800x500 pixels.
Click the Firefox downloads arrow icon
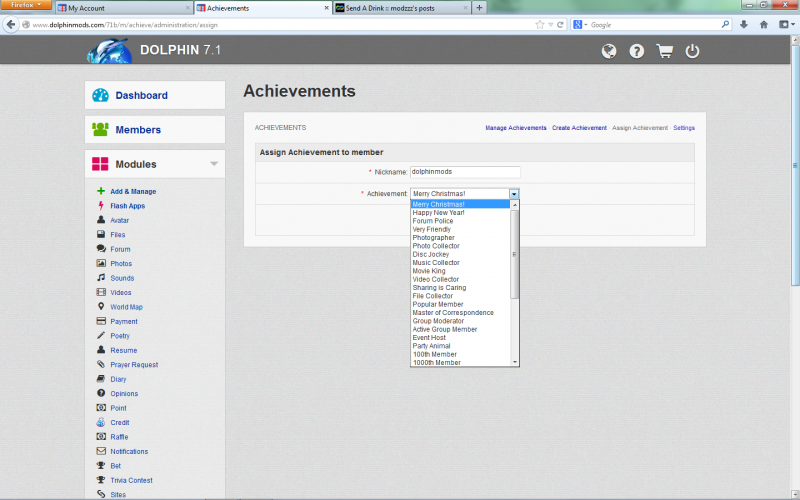[x=744, y=24]
